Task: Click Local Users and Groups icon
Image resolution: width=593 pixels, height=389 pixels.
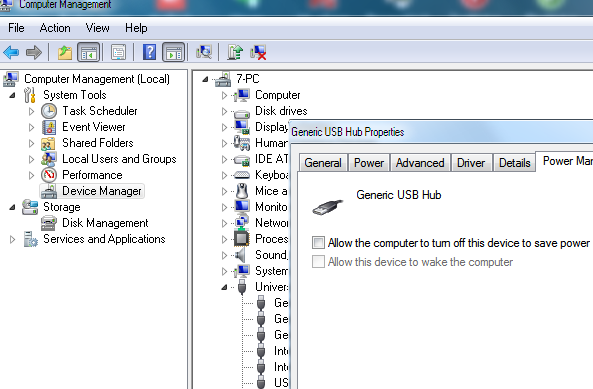Action: [49, 159]
